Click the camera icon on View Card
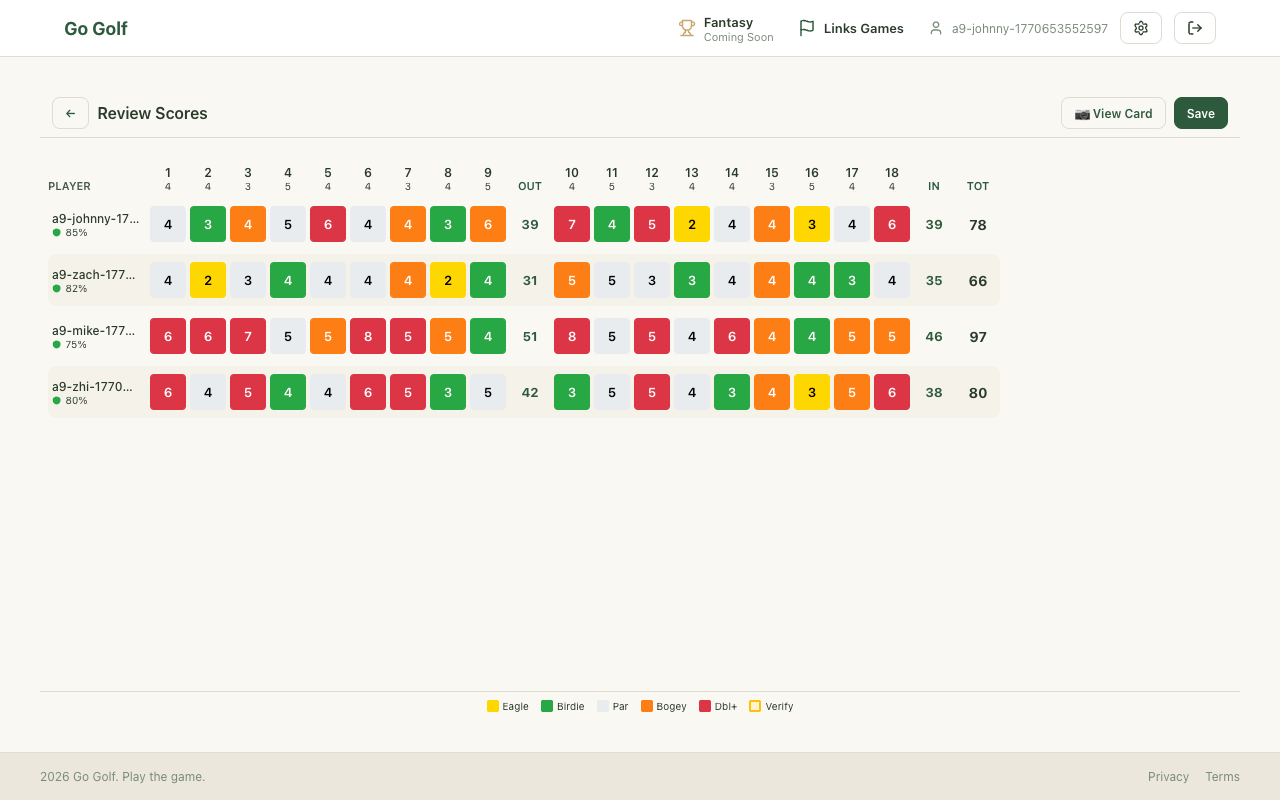 pos(1082,114)
